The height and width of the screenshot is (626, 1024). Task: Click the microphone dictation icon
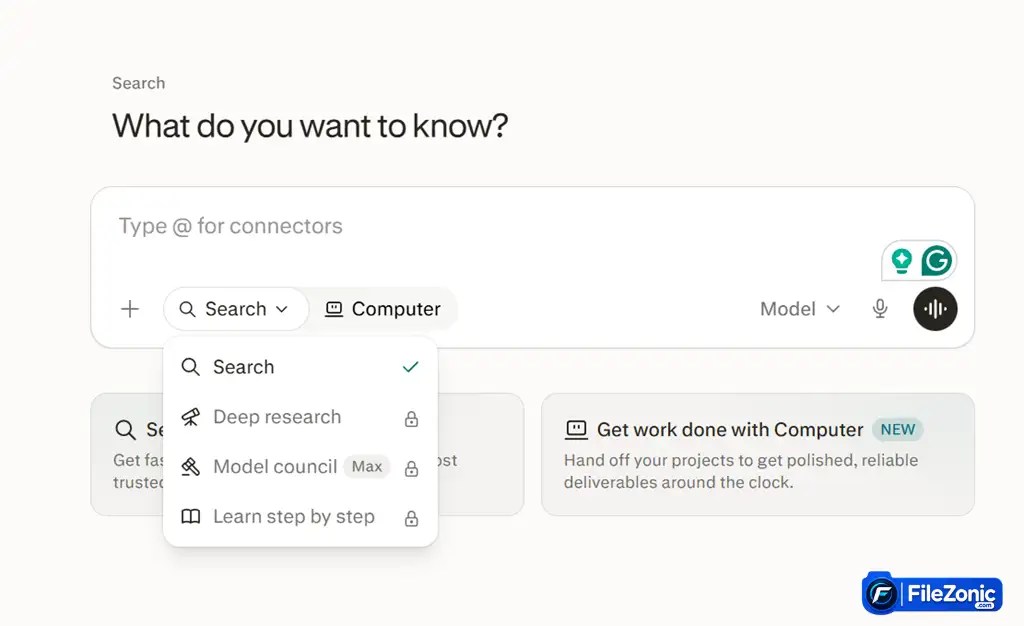(x=880, y=309)
